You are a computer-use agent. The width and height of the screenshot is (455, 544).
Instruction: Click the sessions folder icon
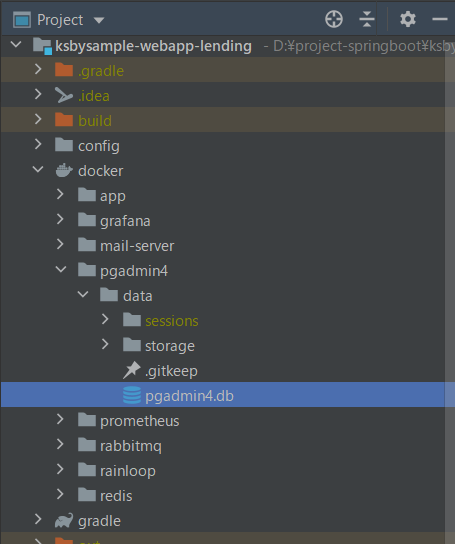point(132,320)
